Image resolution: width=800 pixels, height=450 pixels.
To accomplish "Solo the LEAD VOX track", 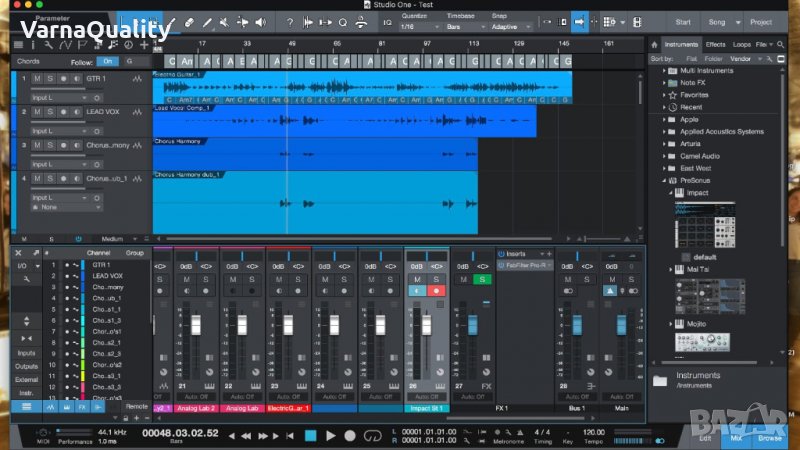I will pyautogui.click(x=50, y=112).
